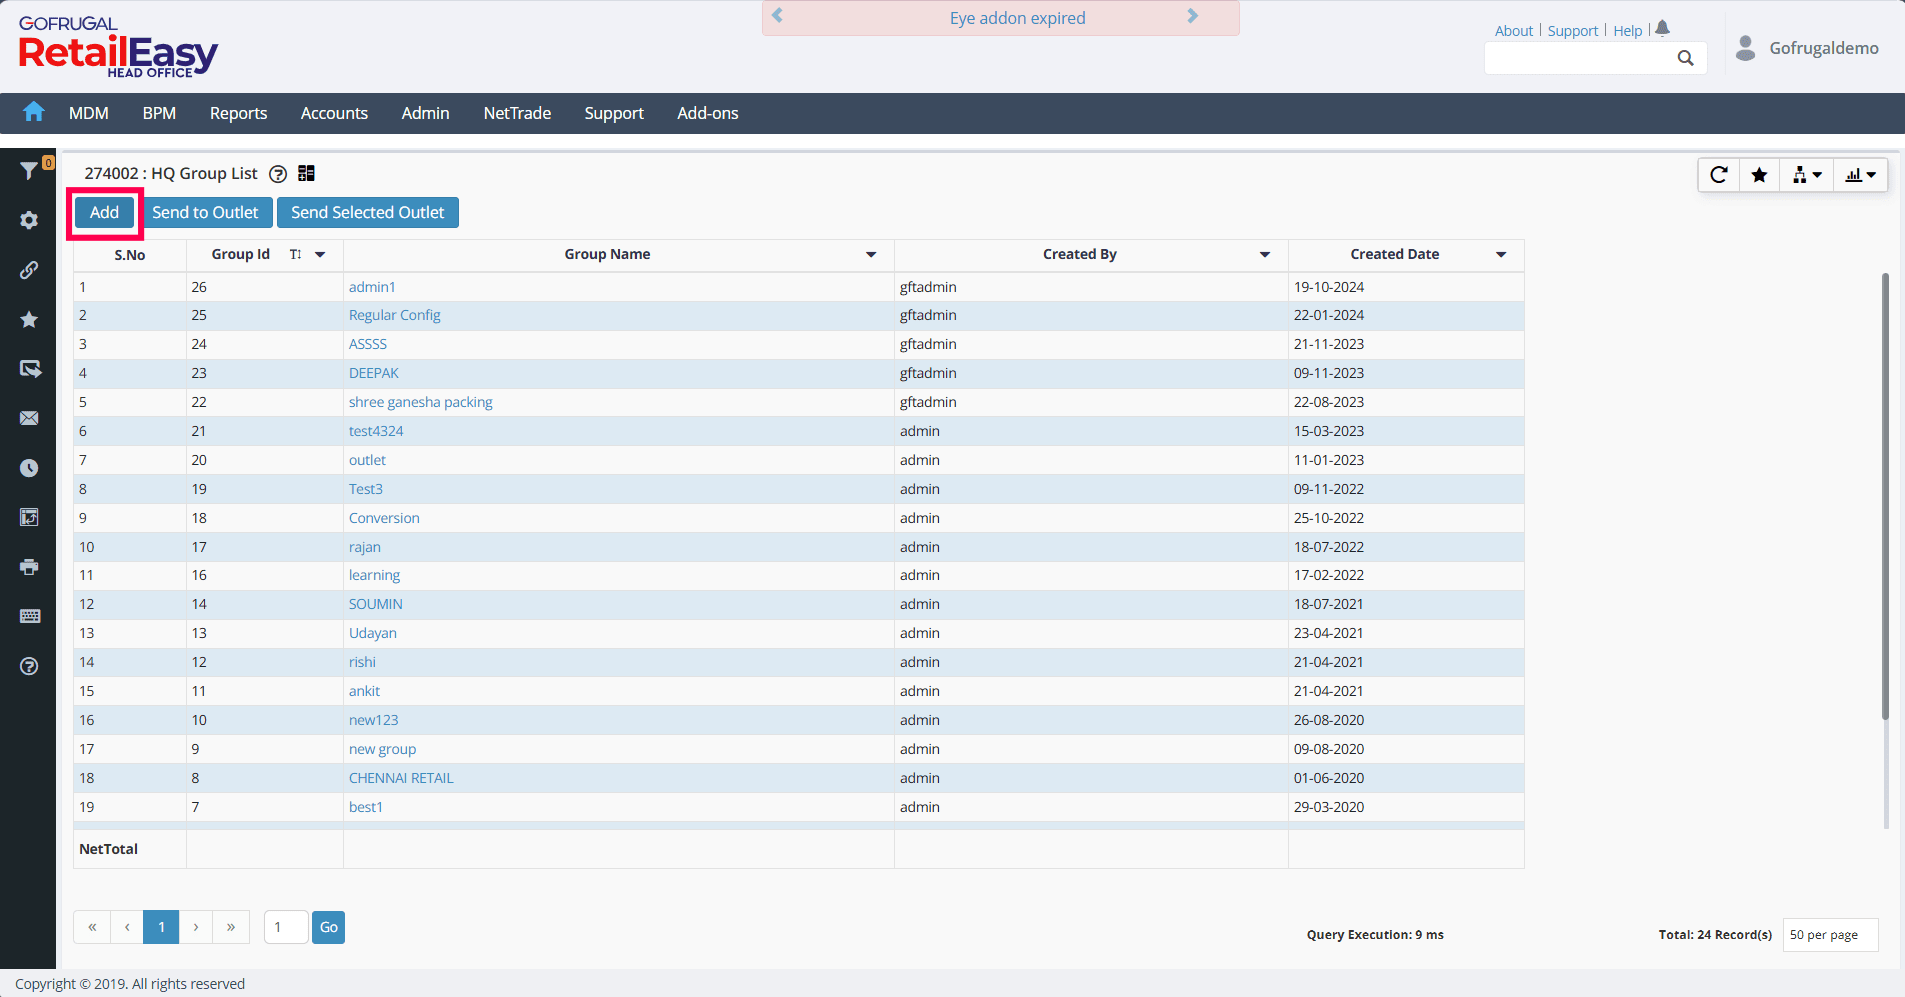Open the BPM menu
Screen dimensions: 1905x997
159,113
